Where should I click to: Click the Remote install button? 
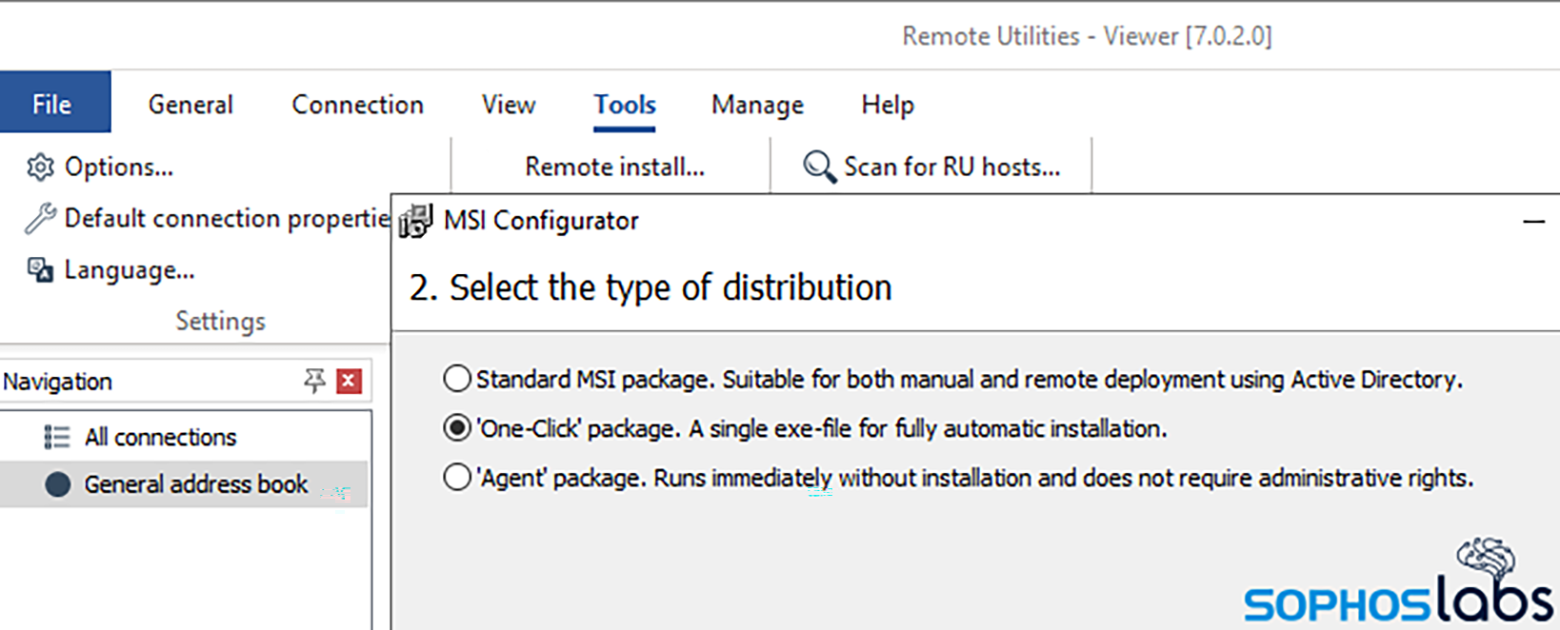point(615,167)
